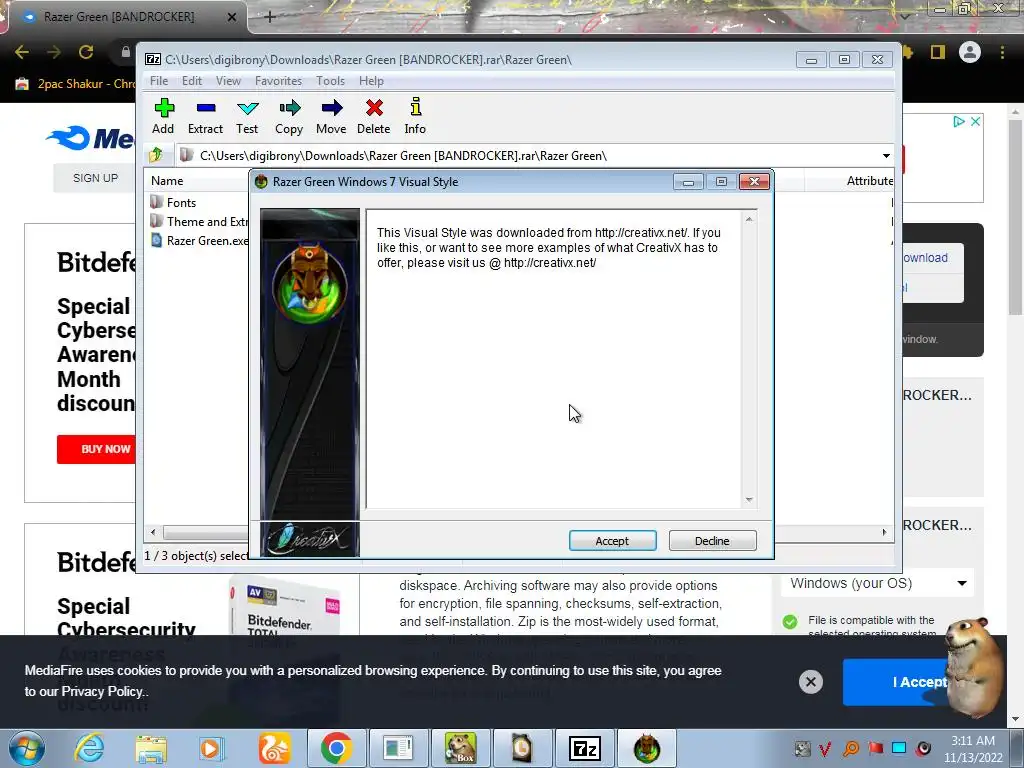Open the File menu in 7-Zip
This screenshot has width=1024, height=768.
point(159,81)
